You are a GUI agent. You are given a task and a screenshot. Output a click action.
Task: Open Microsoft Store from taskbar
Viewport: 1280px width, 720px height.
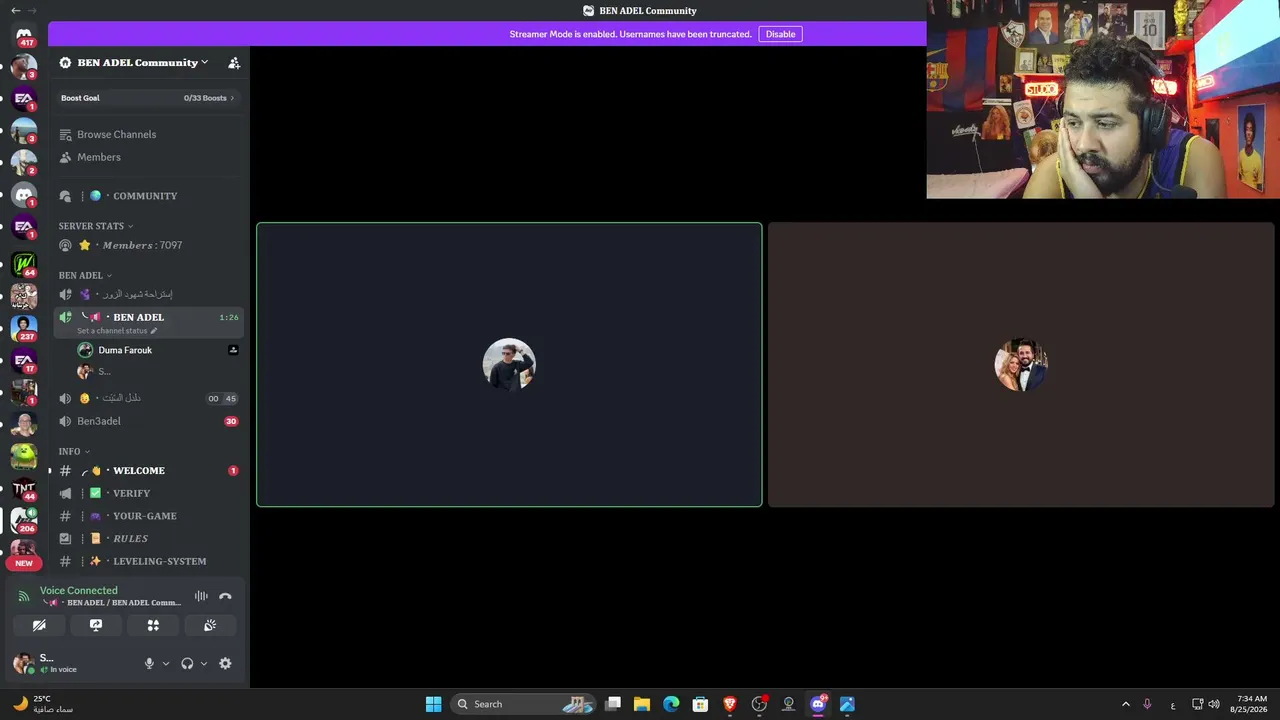701,704
